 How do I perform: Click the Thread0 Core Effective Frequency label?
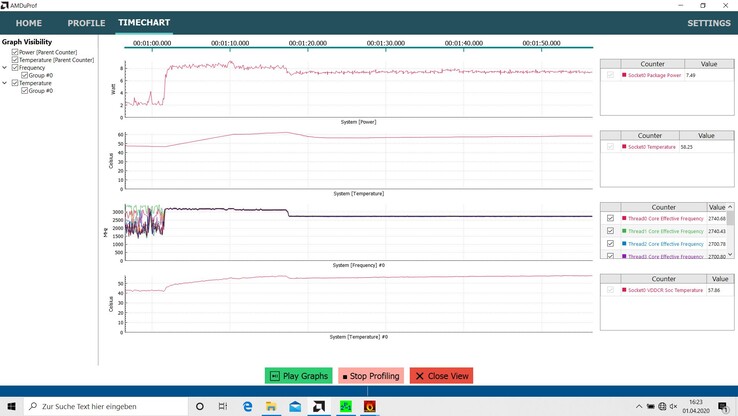pyautogui.click(x=666, y=218)
